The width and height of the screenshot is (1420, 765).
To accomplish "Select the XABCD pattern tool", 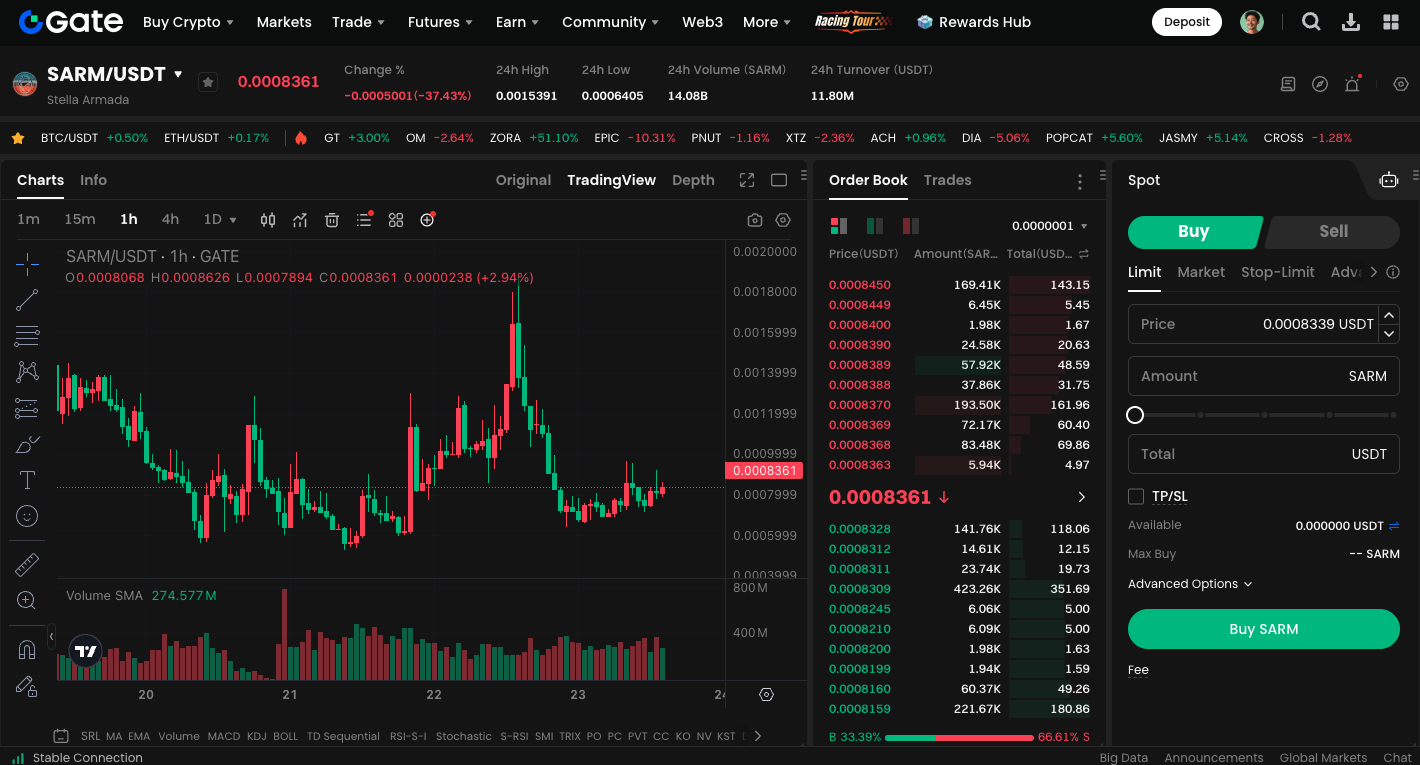I will click(x=27, y=371).
